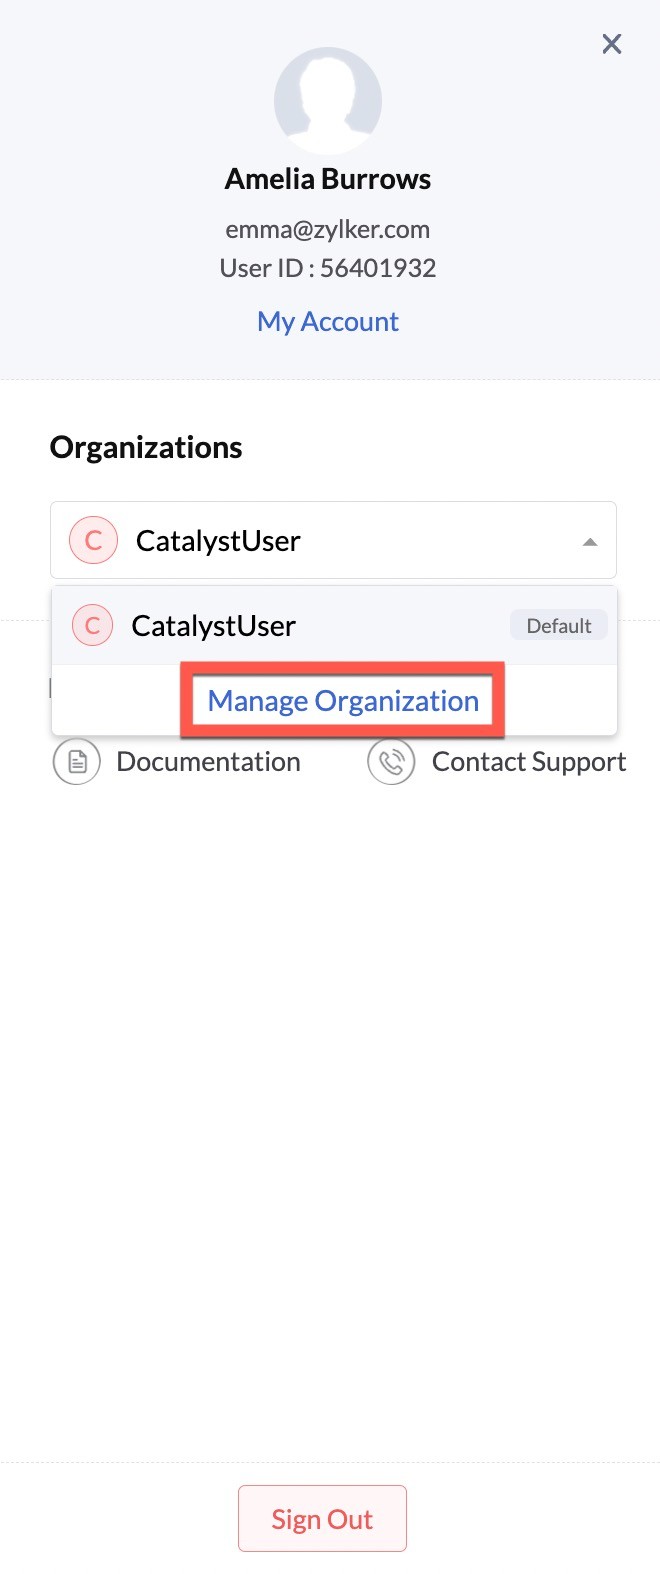Collapse the Organizations dropdown arrow
This screenshot has width=660, height=1574.
coord(590,541)
